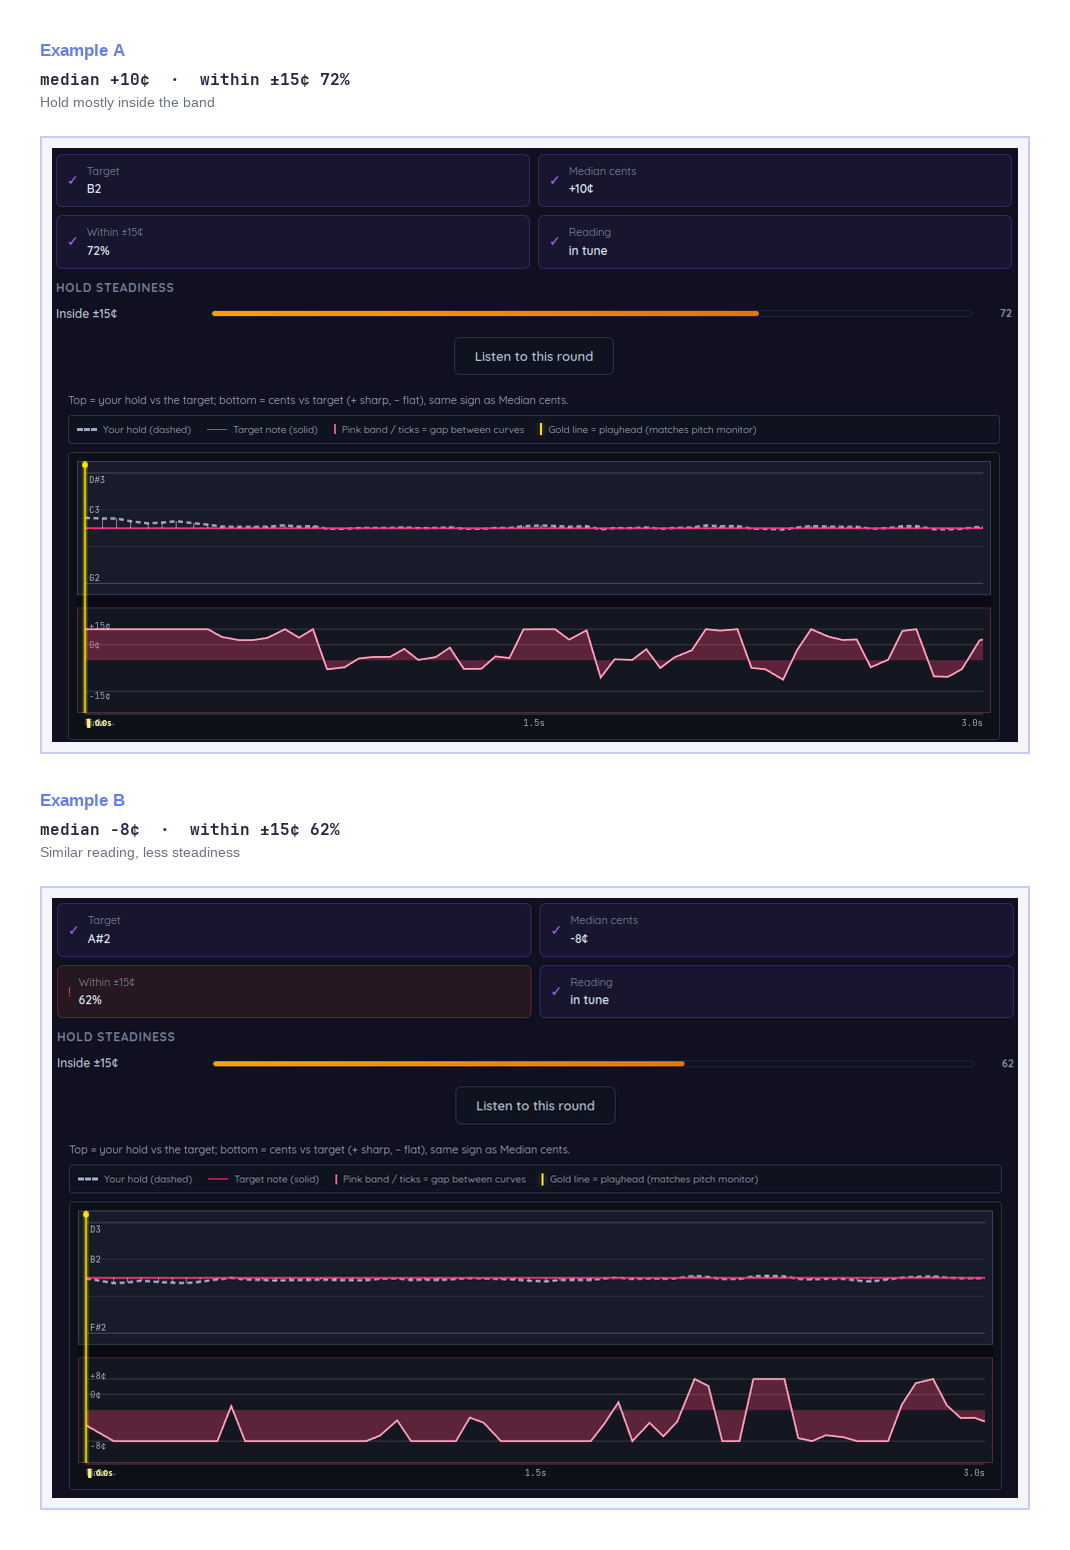This screenshot has height=1550, width=1070.
Task: Click the Example B heading
Action: tap(82, 800)
